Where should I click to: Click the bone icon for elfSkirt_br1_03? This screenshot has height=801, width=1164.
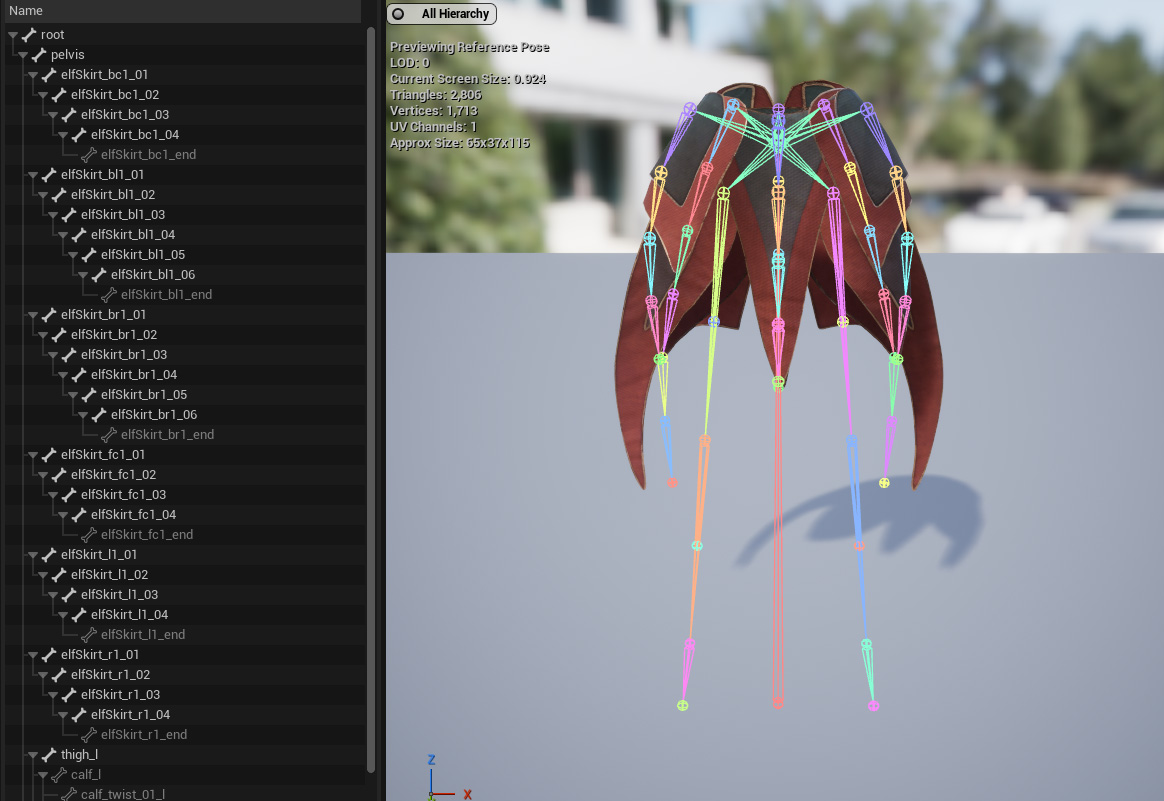coord(69,356)
